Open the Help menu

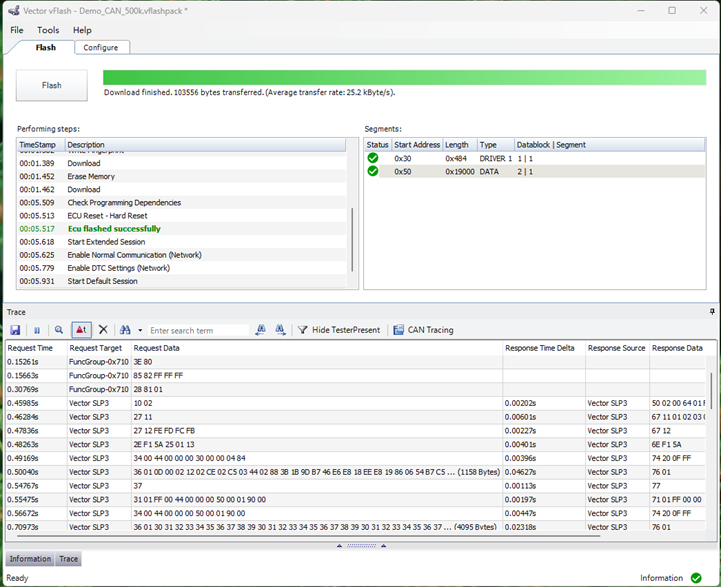(82, 30)
